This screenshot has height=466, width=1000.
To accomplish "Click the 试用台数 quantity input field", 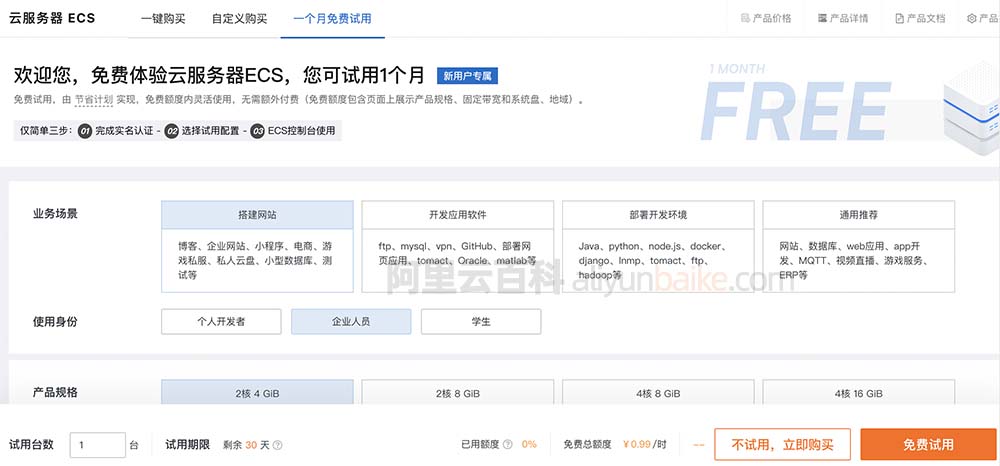I will tap(98, 445).
